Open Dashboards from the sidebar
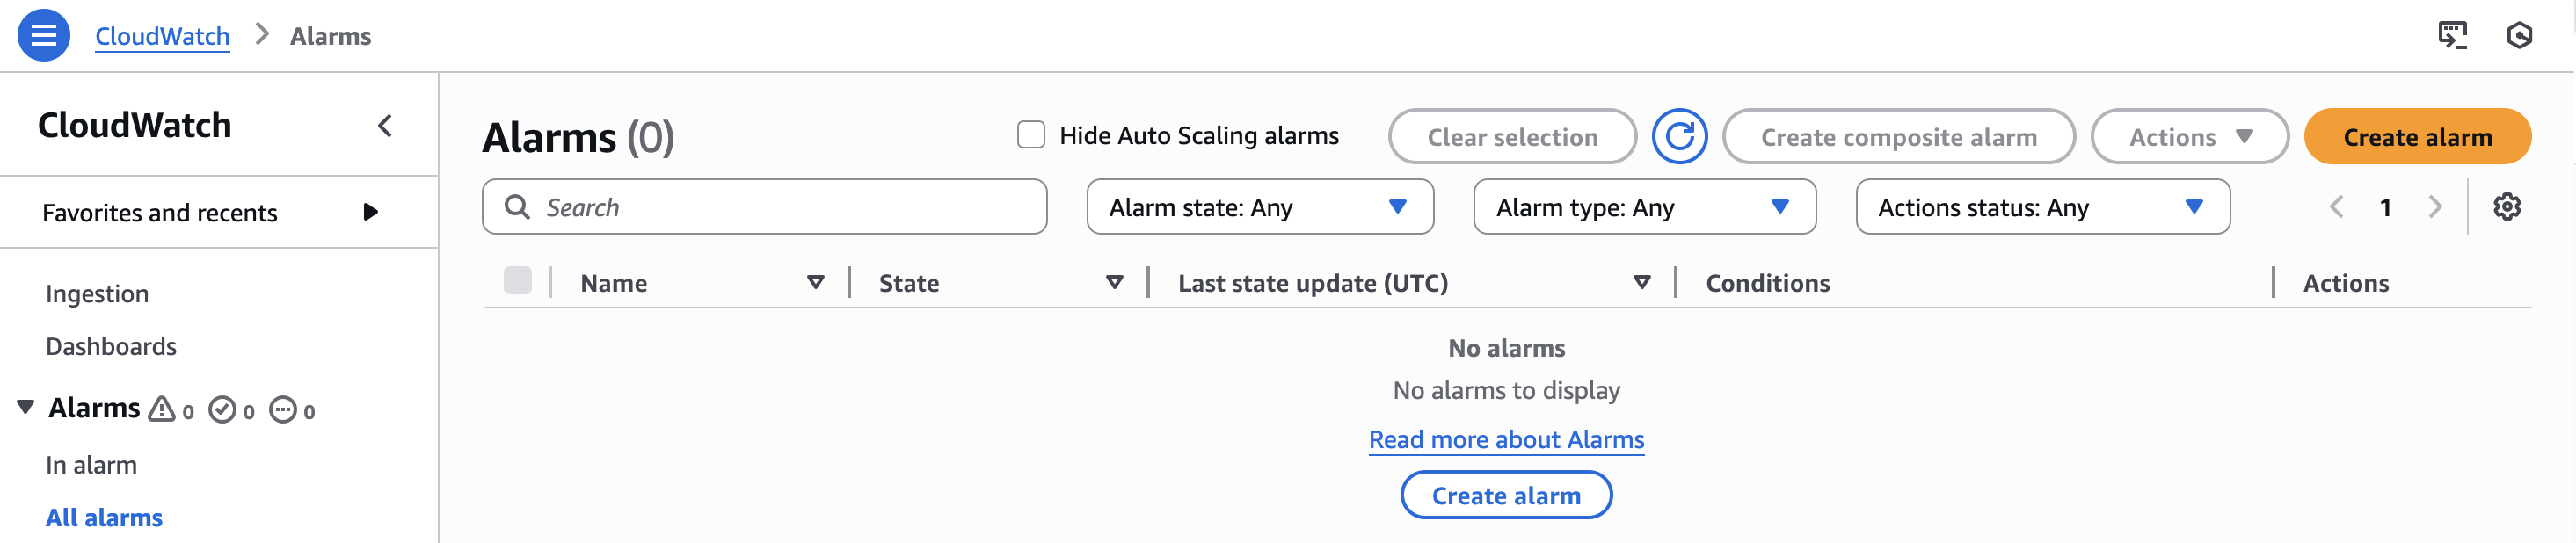This screenshot has width=2576, height=543. click(x=111, y=347)
